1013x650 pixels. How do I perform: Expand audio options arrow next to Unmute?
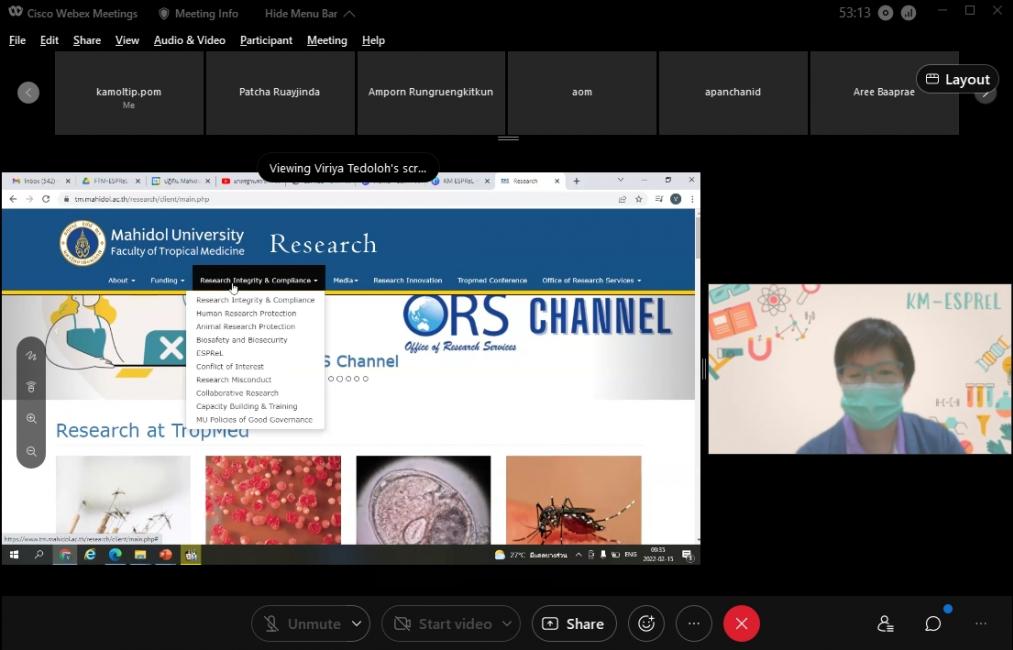point(357,624)
